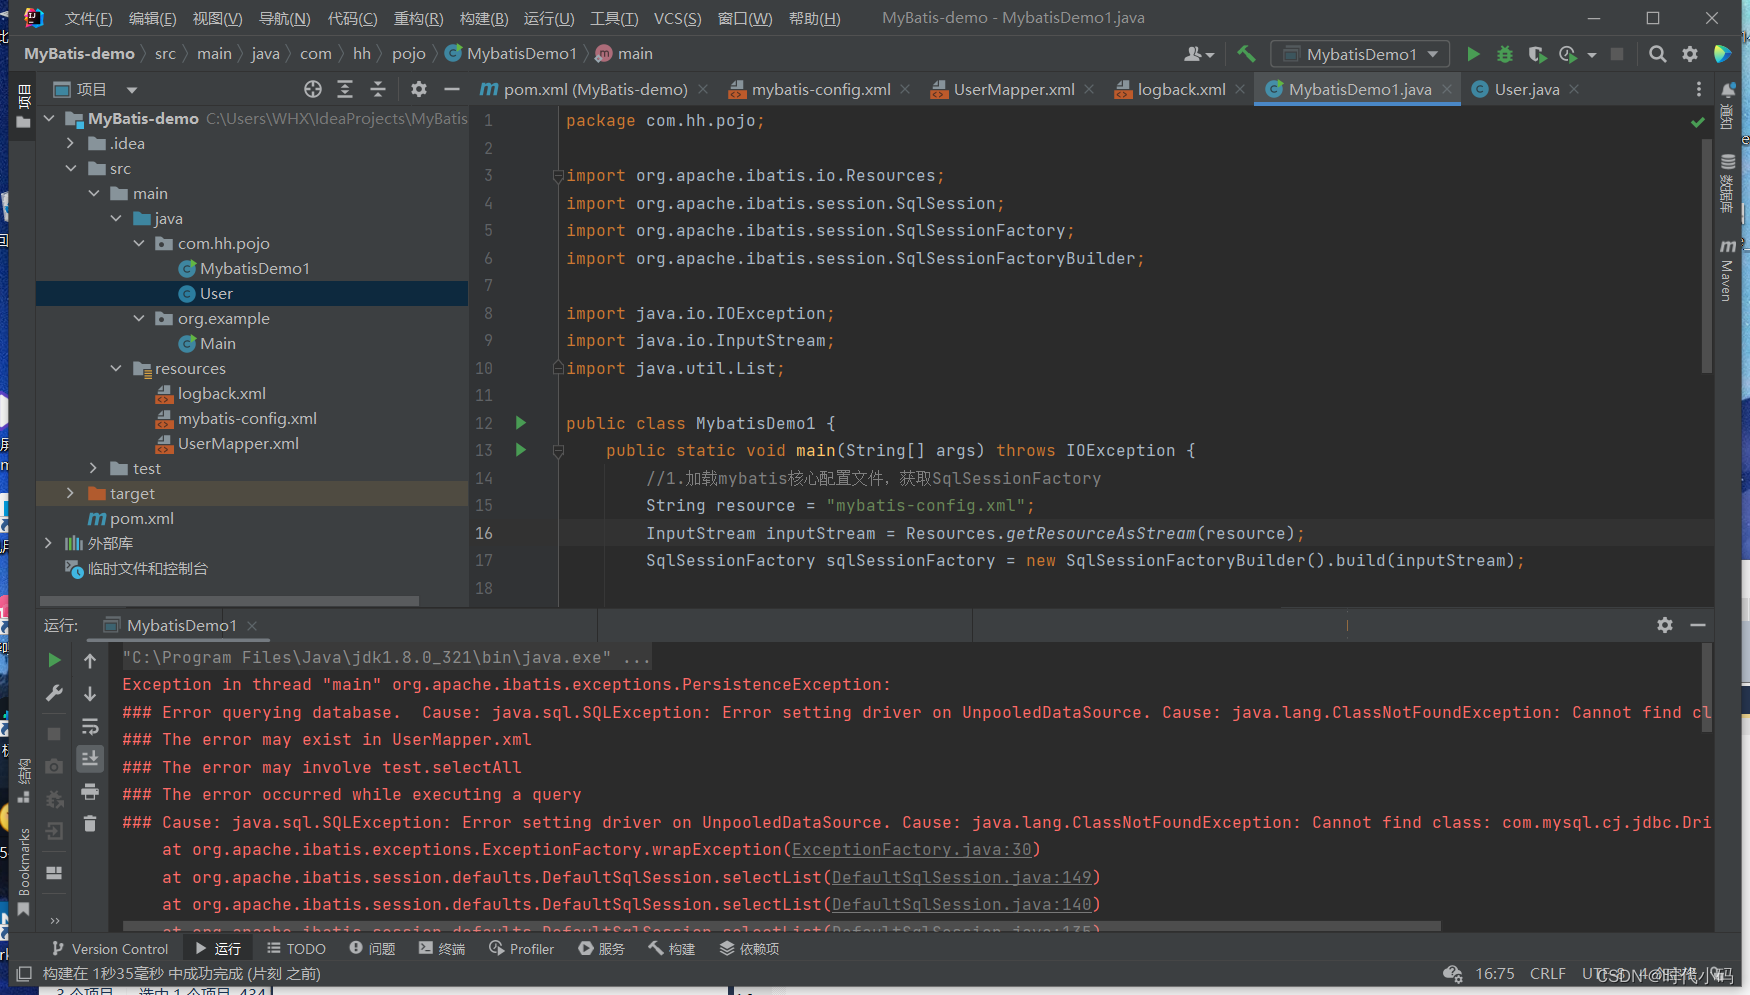The height and width of the screenshot is (995, 1750).
Task: Open IDE settings via the gear icon
Action: click(x=1690, y=54)
